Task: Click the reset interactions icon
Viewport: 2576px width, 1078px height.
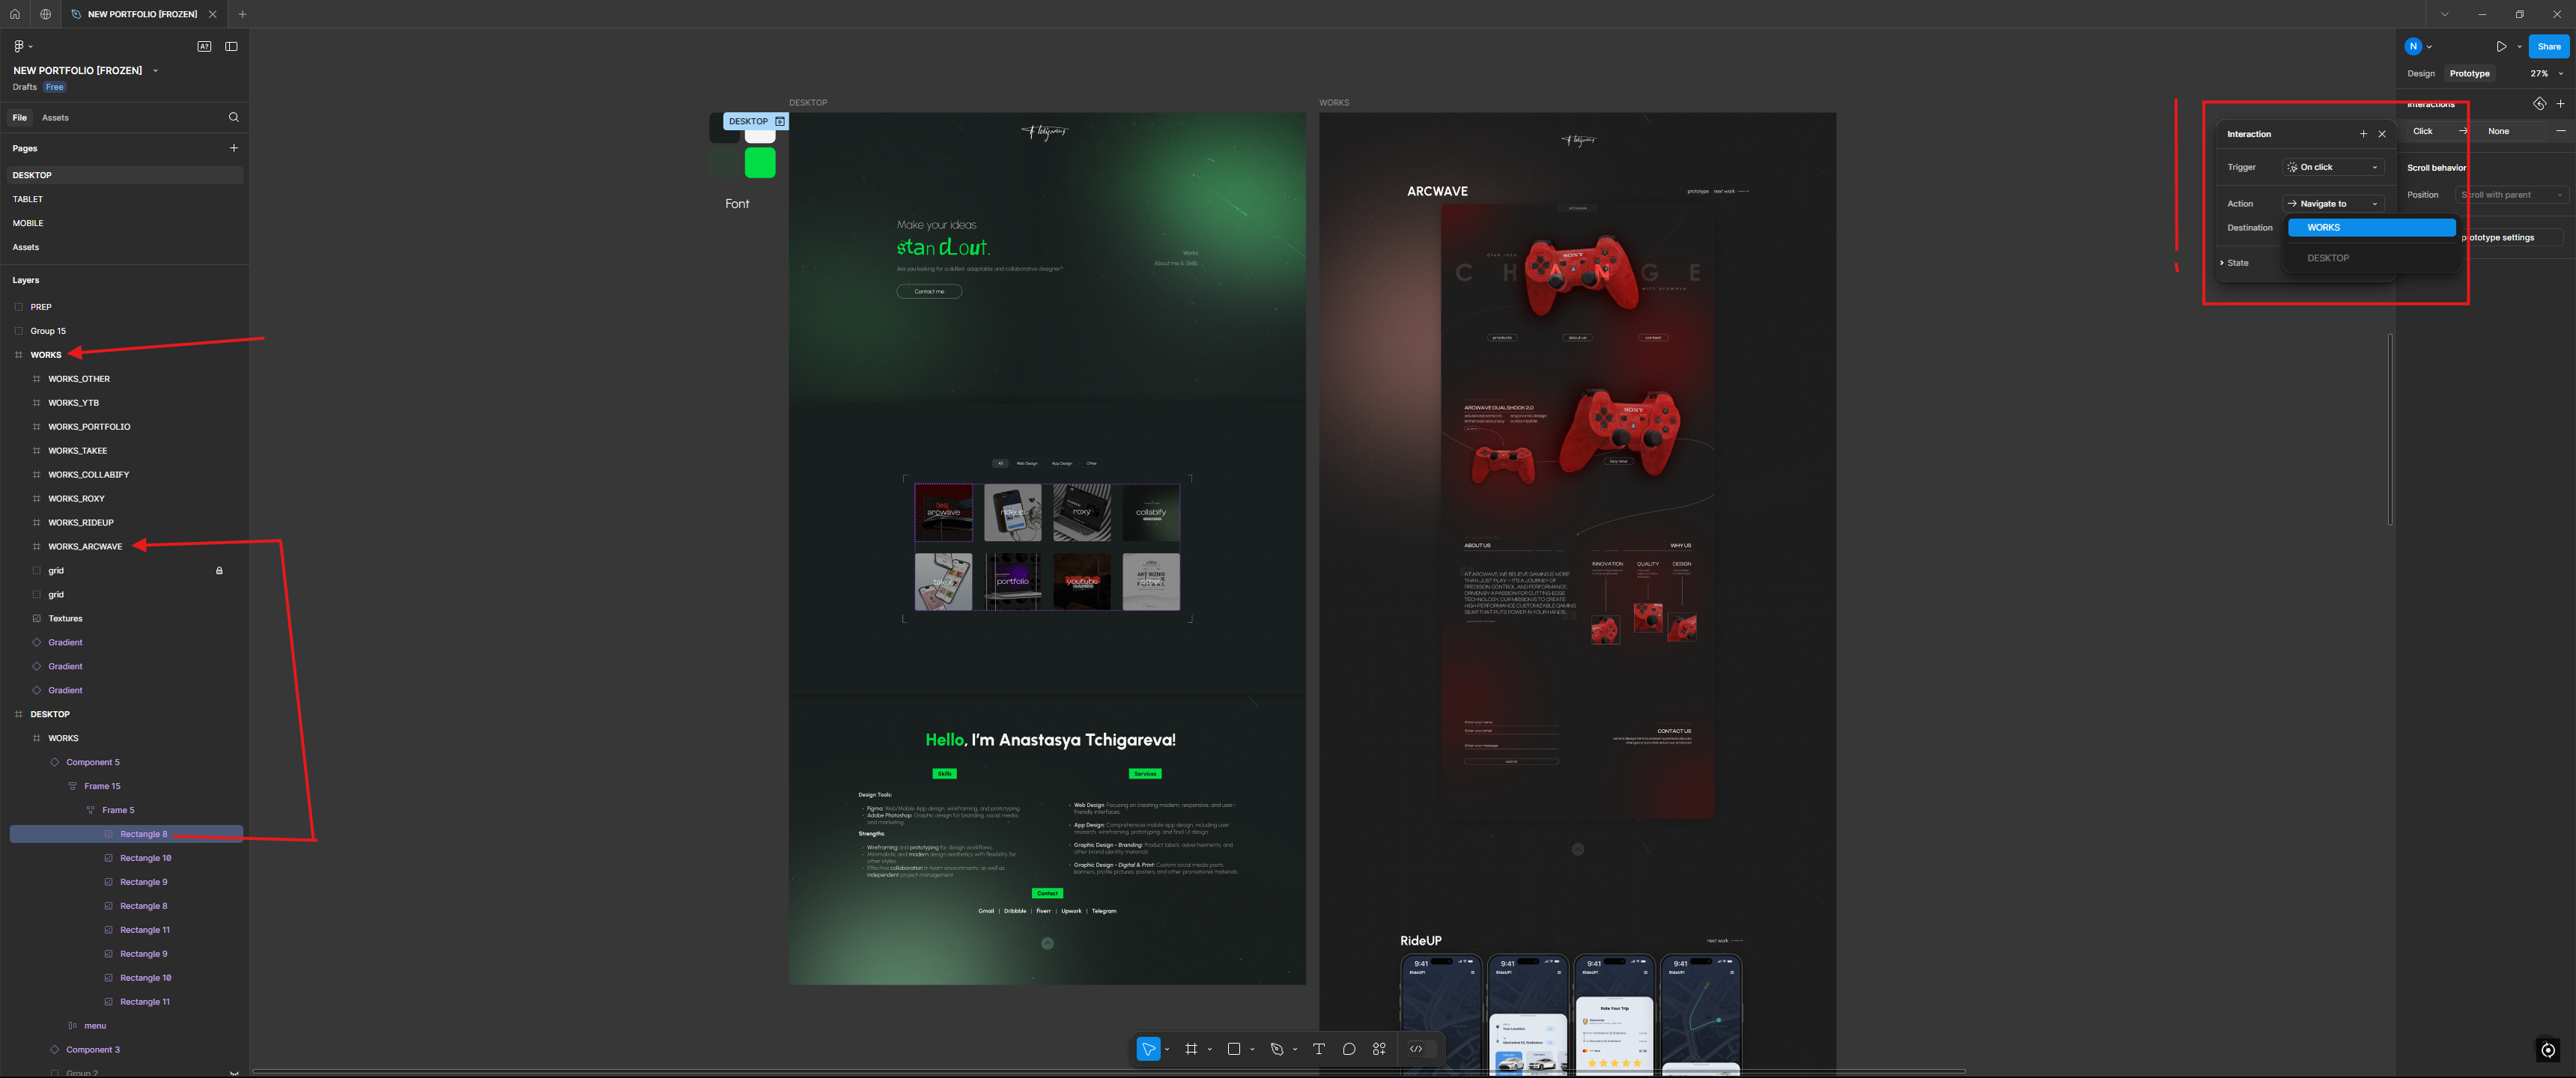Action: click(2539, 104)
